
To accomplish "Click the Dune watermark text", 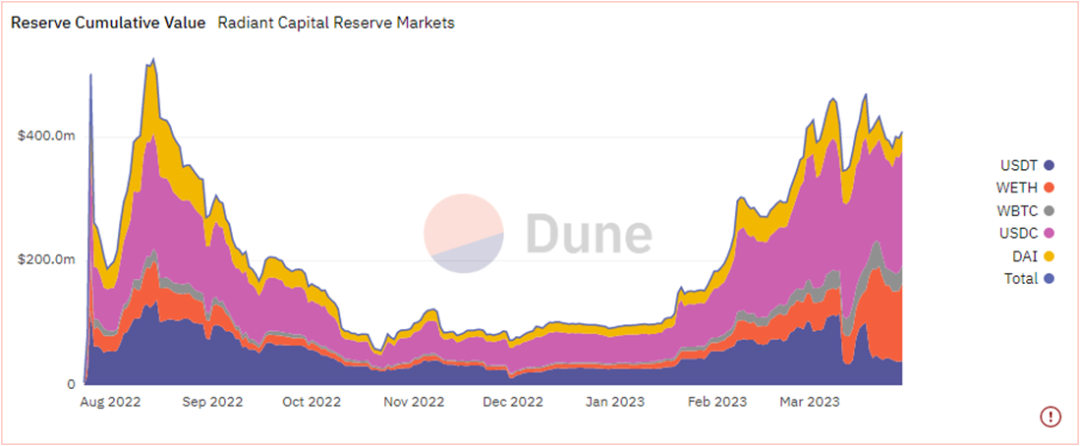I will click(x=589, y=233).
